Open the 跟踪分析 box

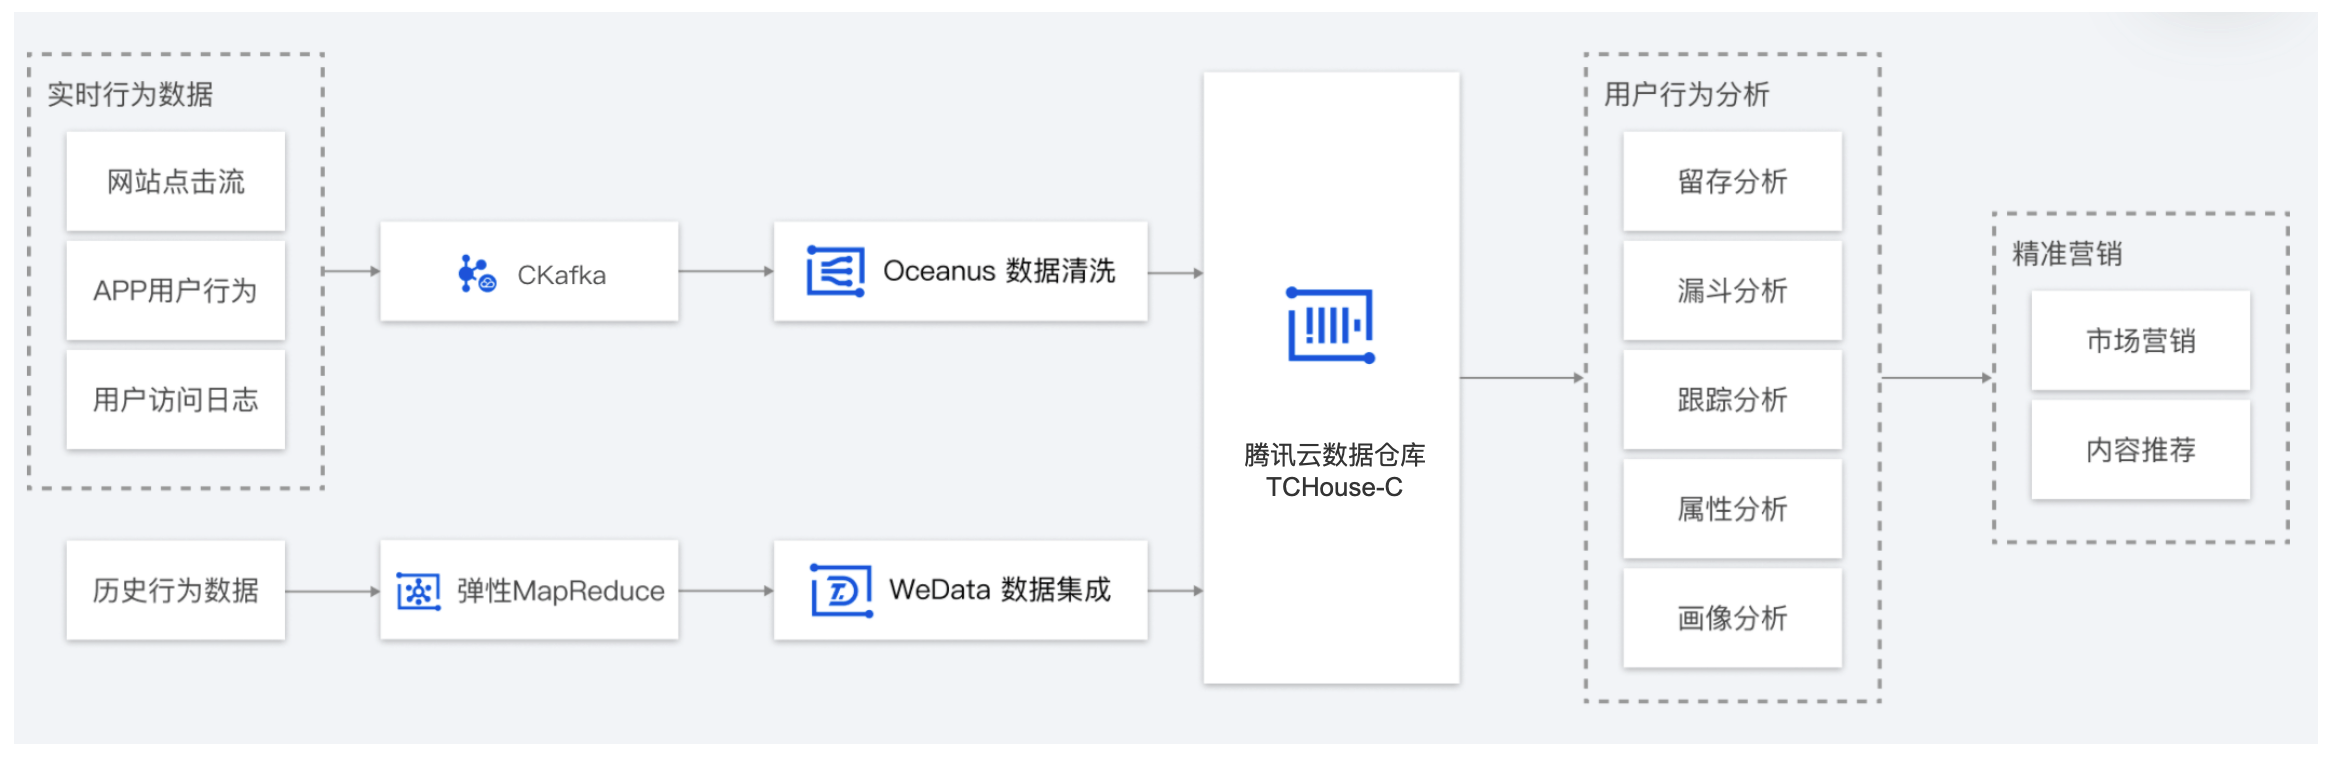coord(1732,400)
